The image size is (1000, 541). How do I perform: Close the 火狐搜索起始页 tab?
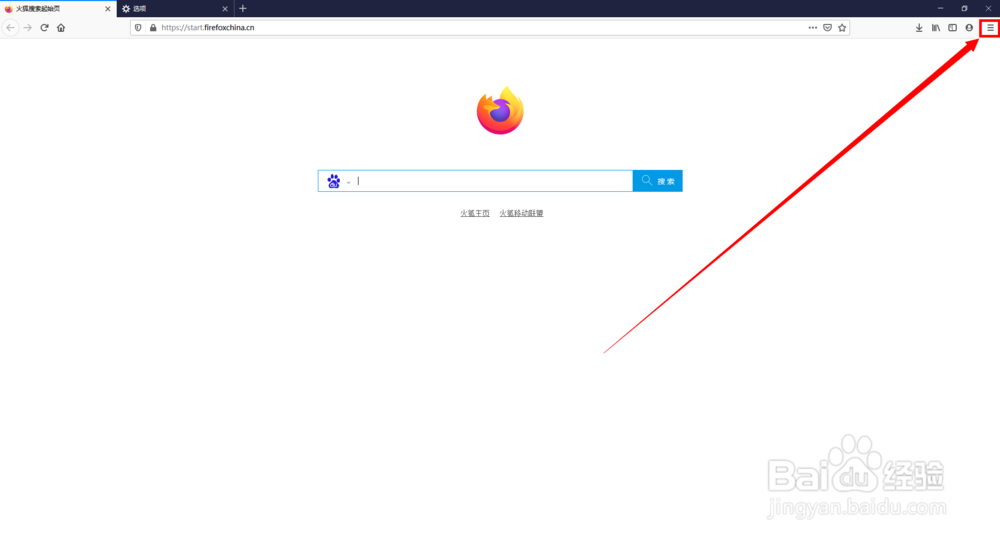(x=107, y=9)
